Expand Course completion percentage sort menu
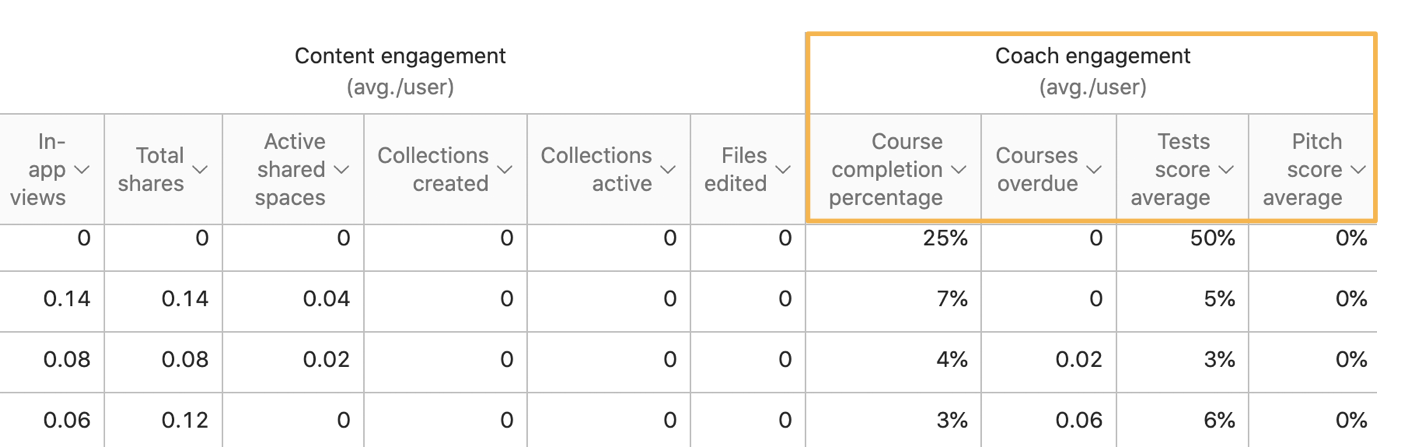The width and height of the screenshot is (1410, 447). (959, 170)
